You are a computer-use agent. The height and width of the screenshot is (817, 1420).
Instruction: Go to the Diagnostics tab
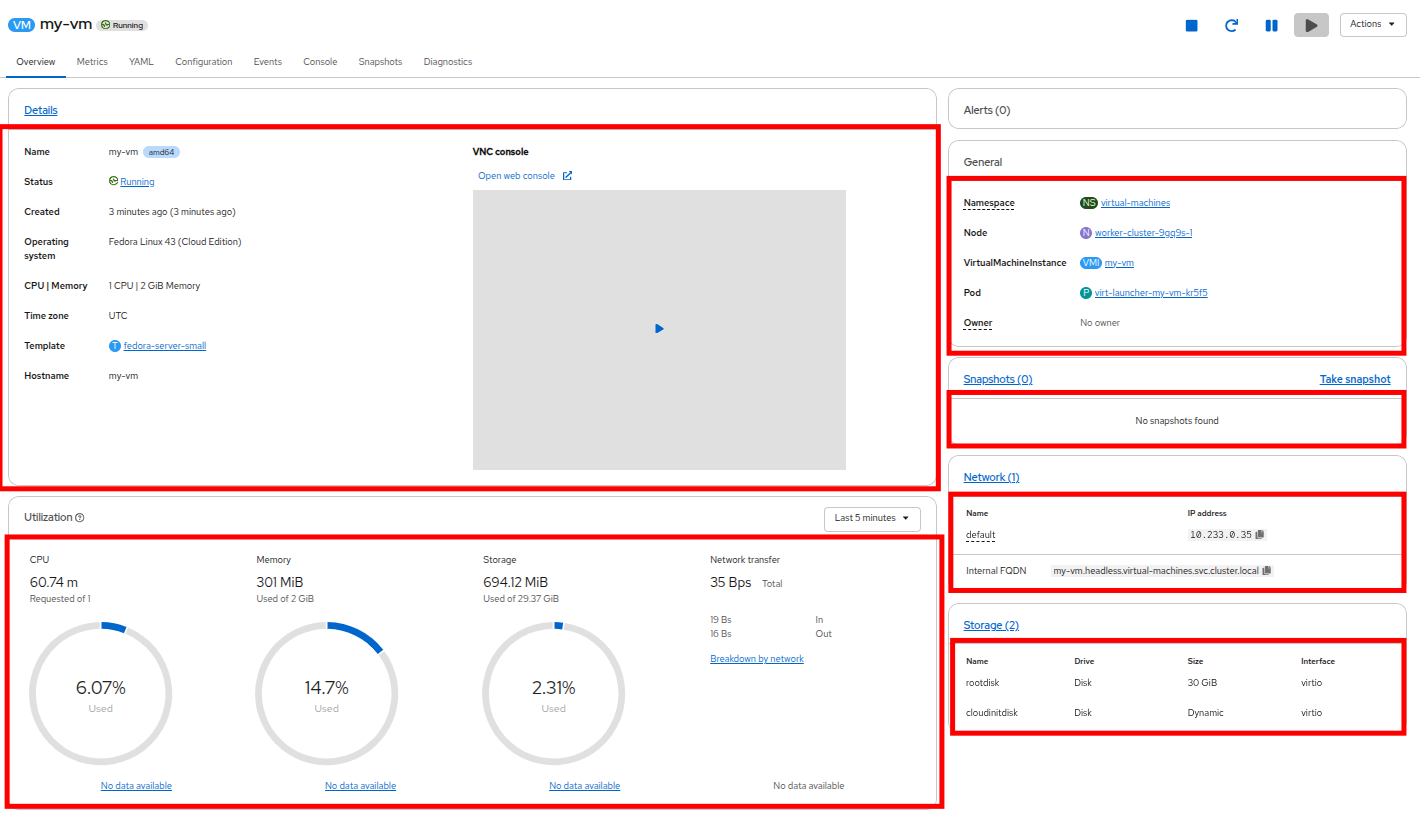pyautogui.click(x=447, y=62)
